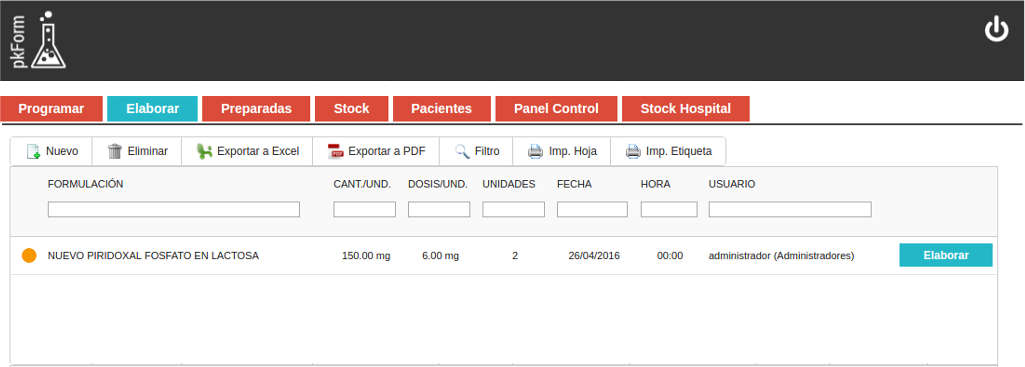Select the Elaborar tab
Viewport: 1025px width, 367px height.
[152, 109]
